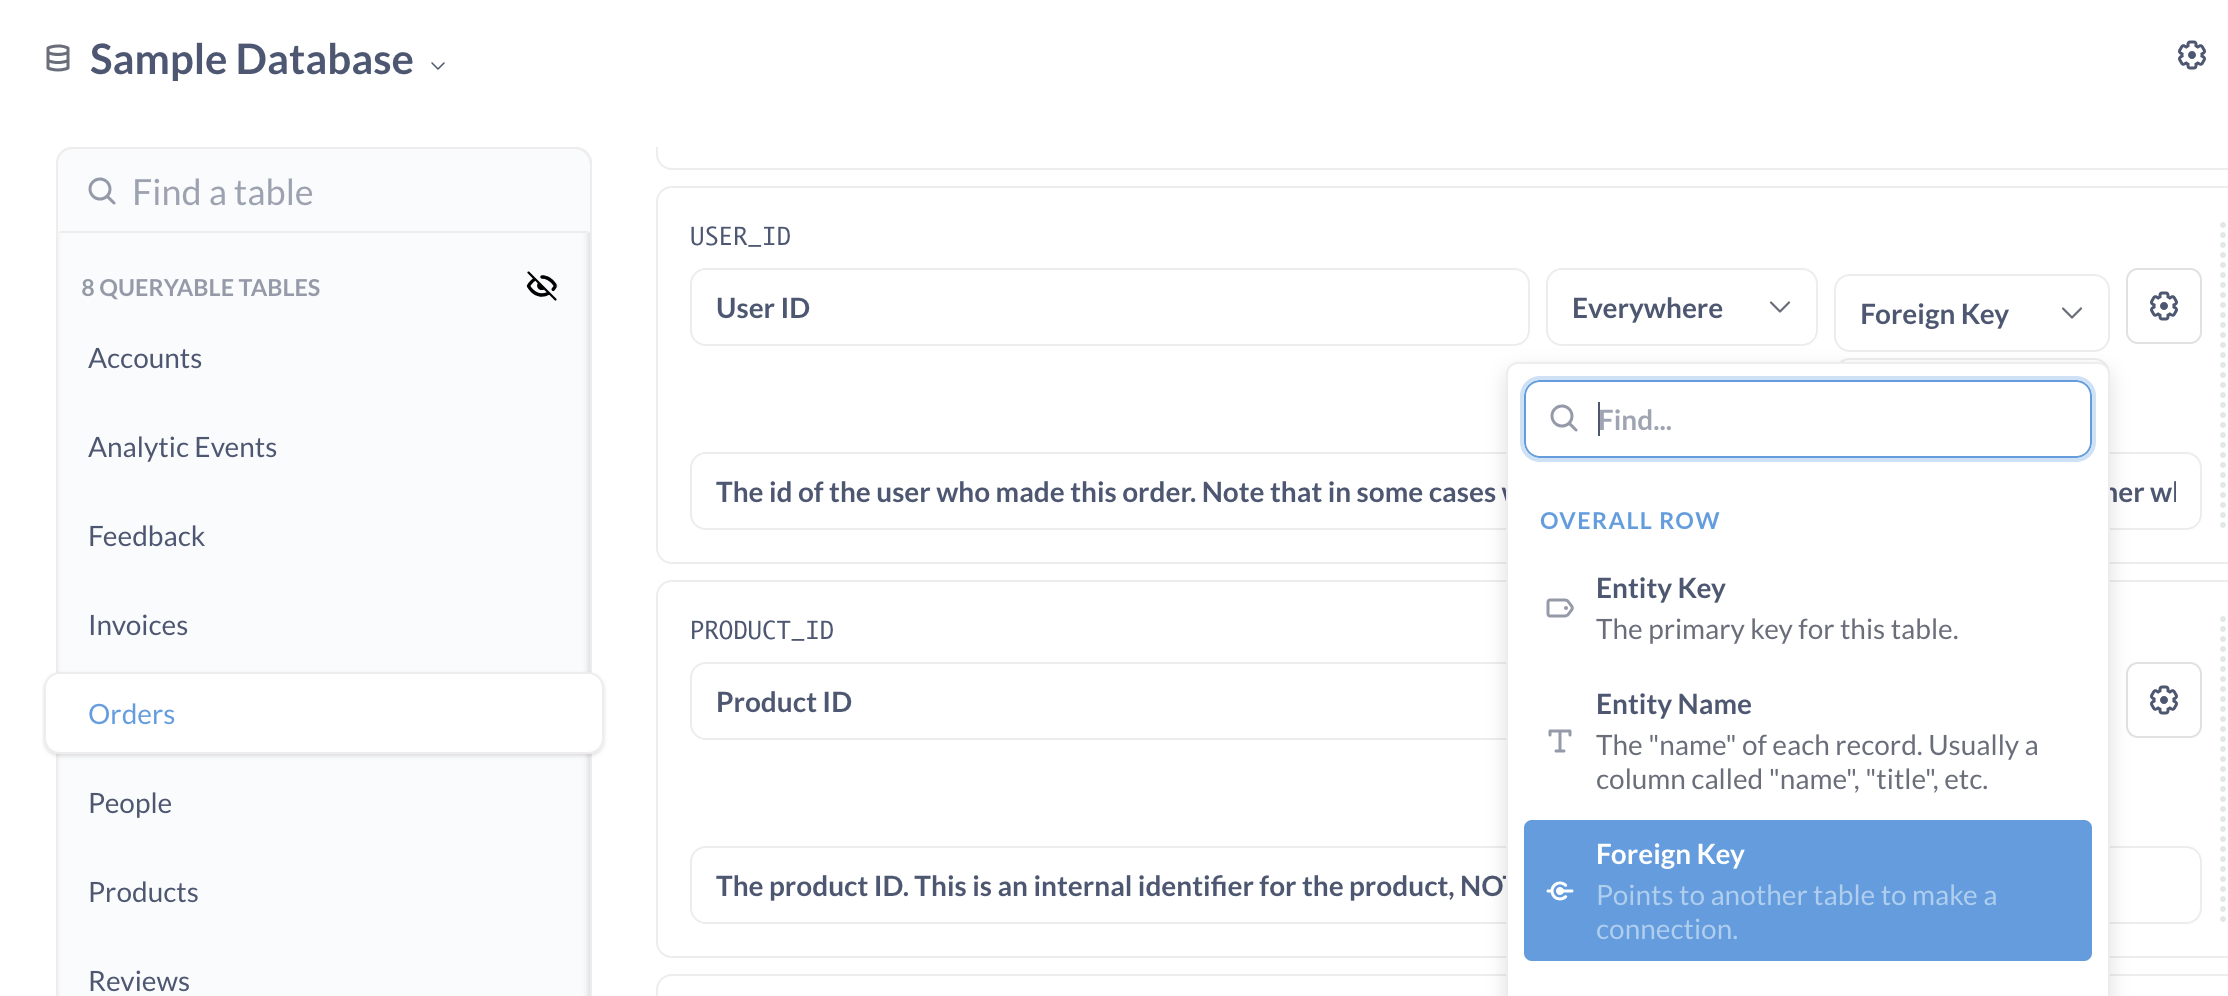
Task: Open the Everywhere visibility dropdown
Action: point(1681,307)
